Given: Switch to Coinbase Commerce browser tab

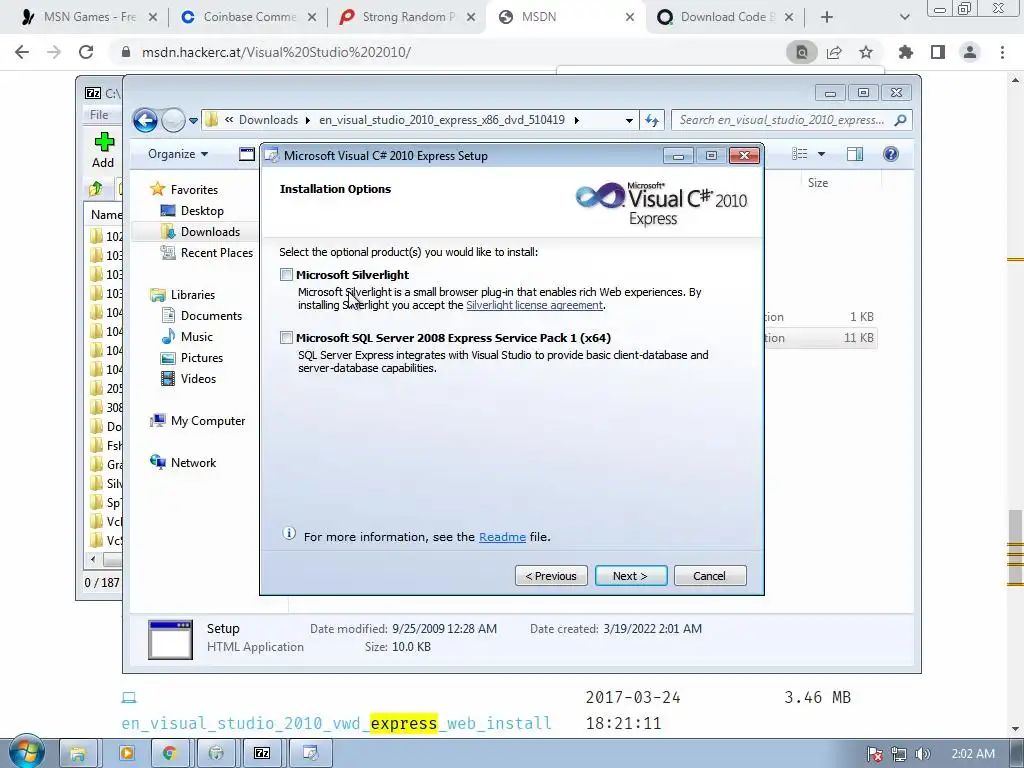Looking at the screenshot, I should 249,17.
